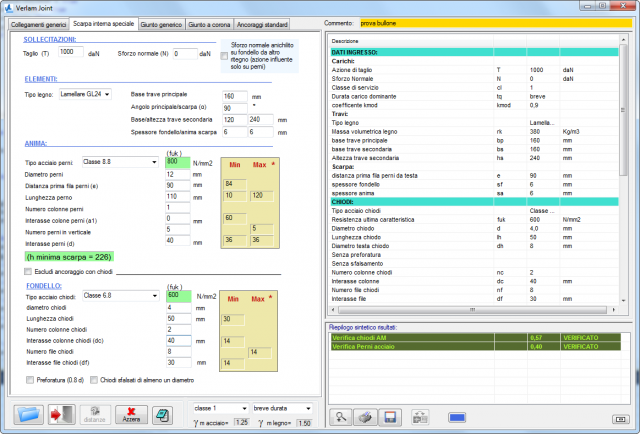Click the printer icon button
640x434 pixels.
pos(365,417)
